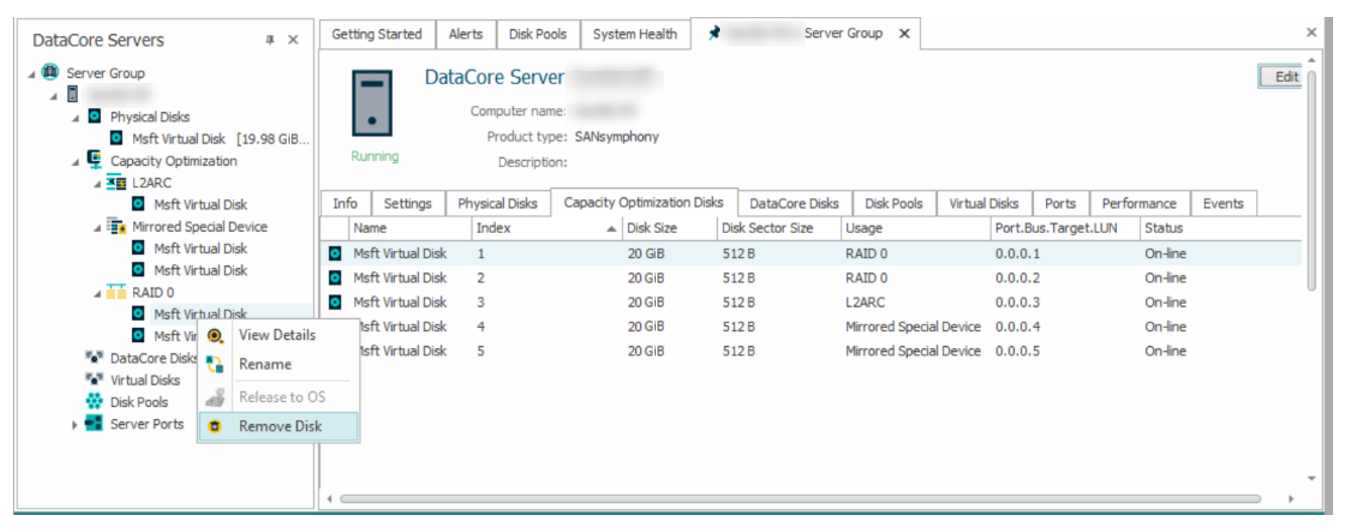The image size is (1347, 530).
Task: Open the System Health tab
Action: pos(634,34)
